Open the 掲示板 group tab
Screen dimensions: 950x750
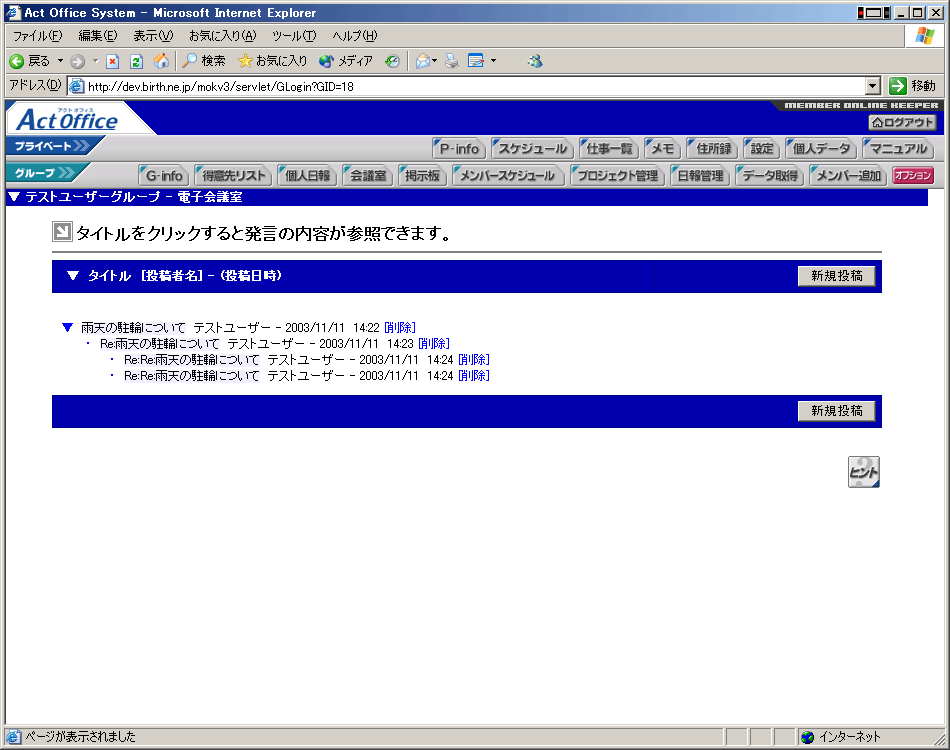tap(422, 176)
